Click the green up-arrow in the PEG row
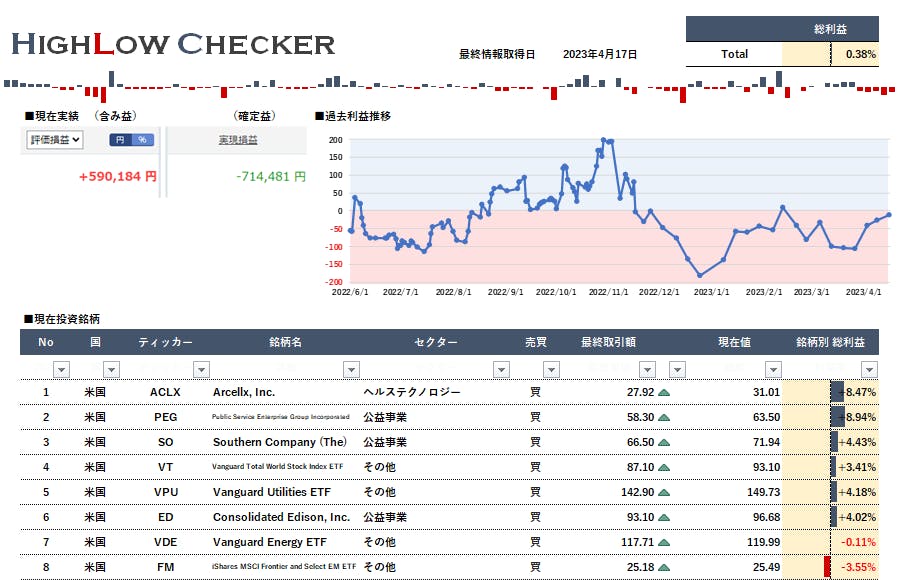Screen dimensions: 899x580 (664, 417)
